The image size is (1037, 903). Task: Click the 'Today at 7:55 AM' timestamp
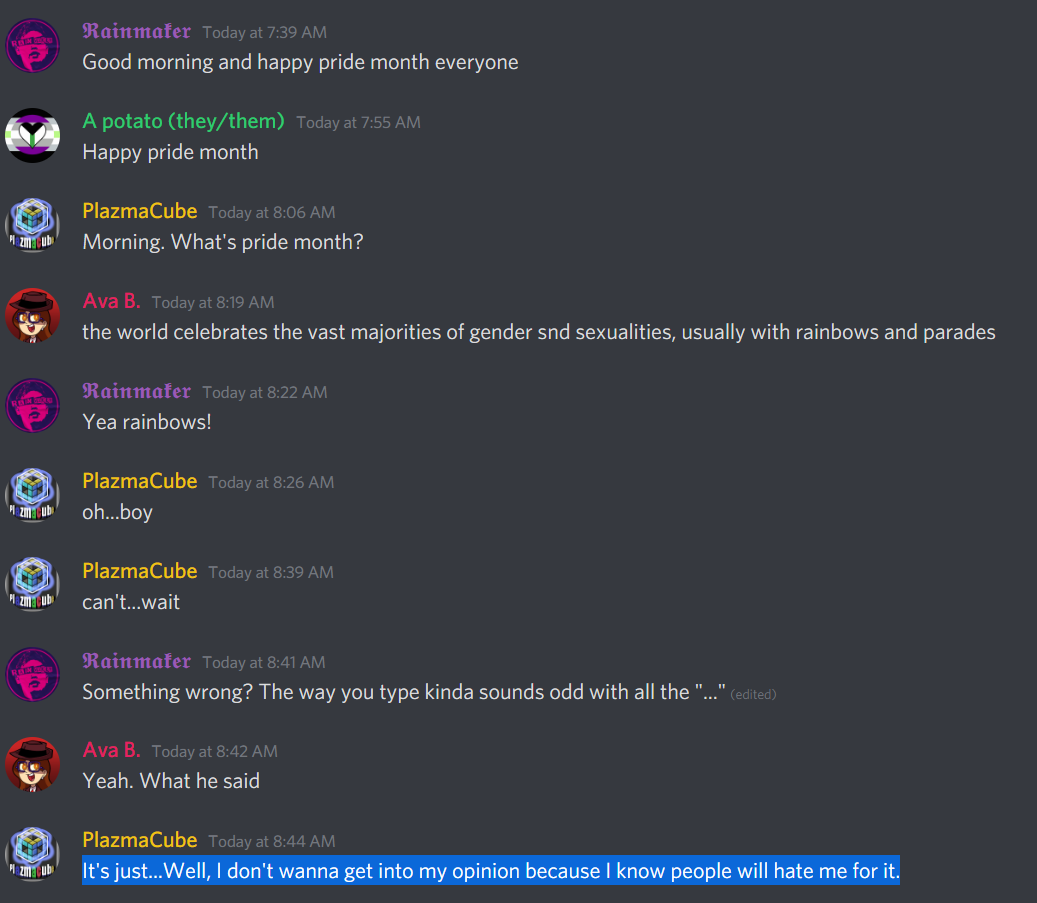tap(358, 122)
